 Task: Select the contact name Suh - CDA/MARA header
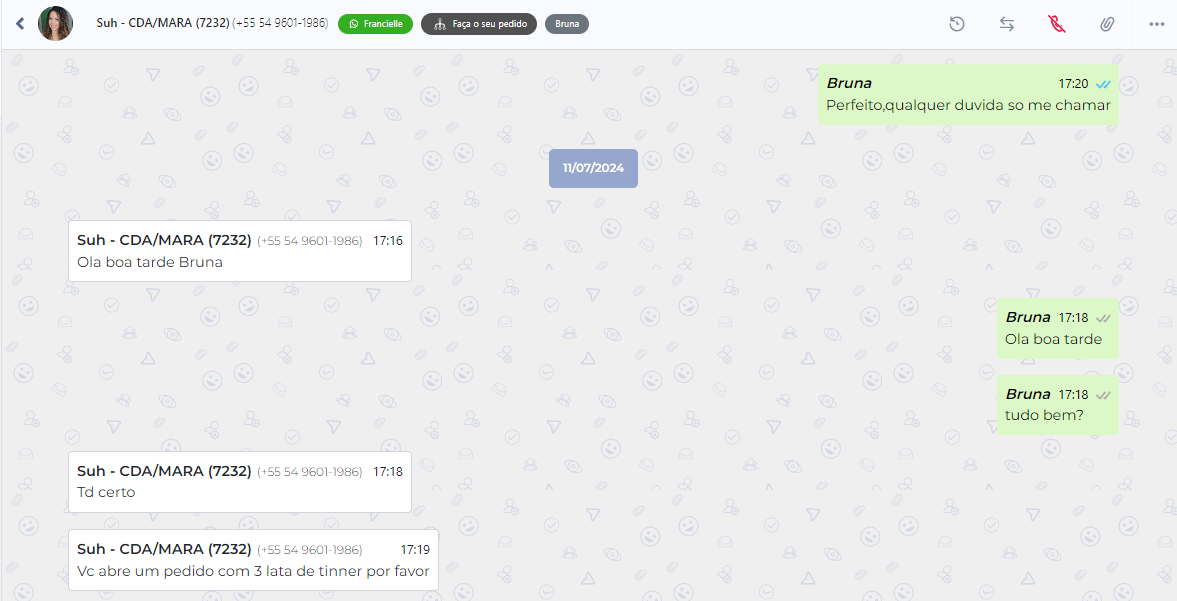point(163,23)
